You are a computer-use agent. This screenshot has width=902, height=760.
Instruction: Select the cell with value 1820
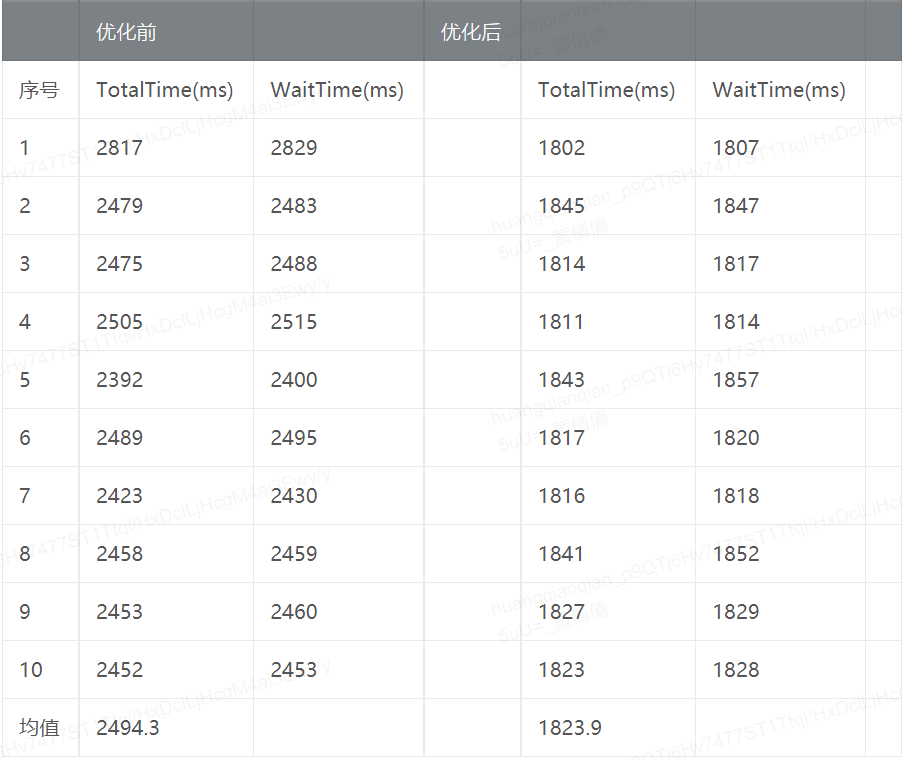click(x=780, y=438)
